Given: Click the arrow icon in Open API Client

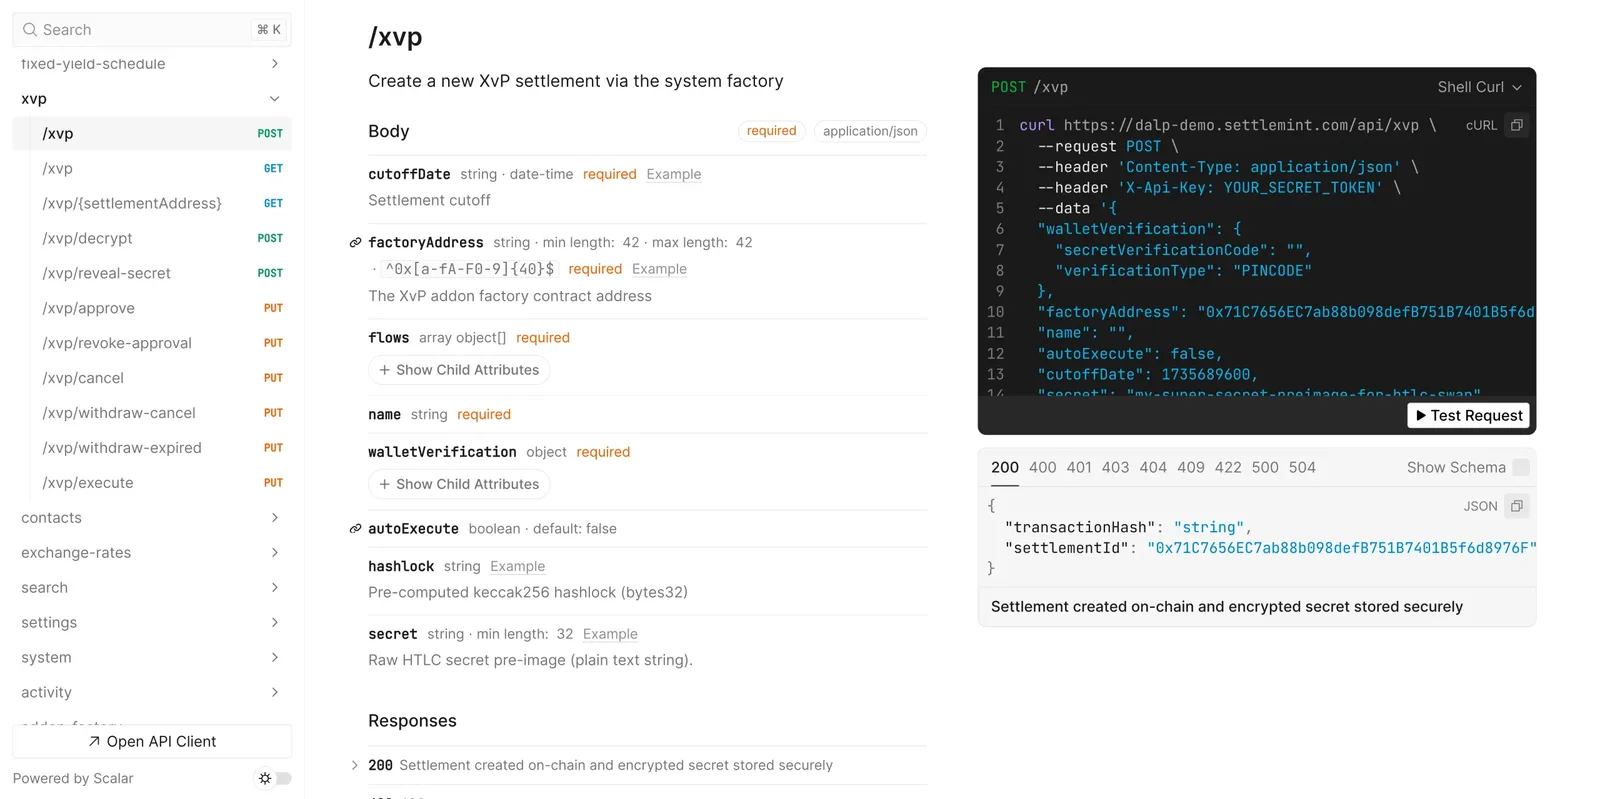Looking at the screenshot, I should 94,741.
